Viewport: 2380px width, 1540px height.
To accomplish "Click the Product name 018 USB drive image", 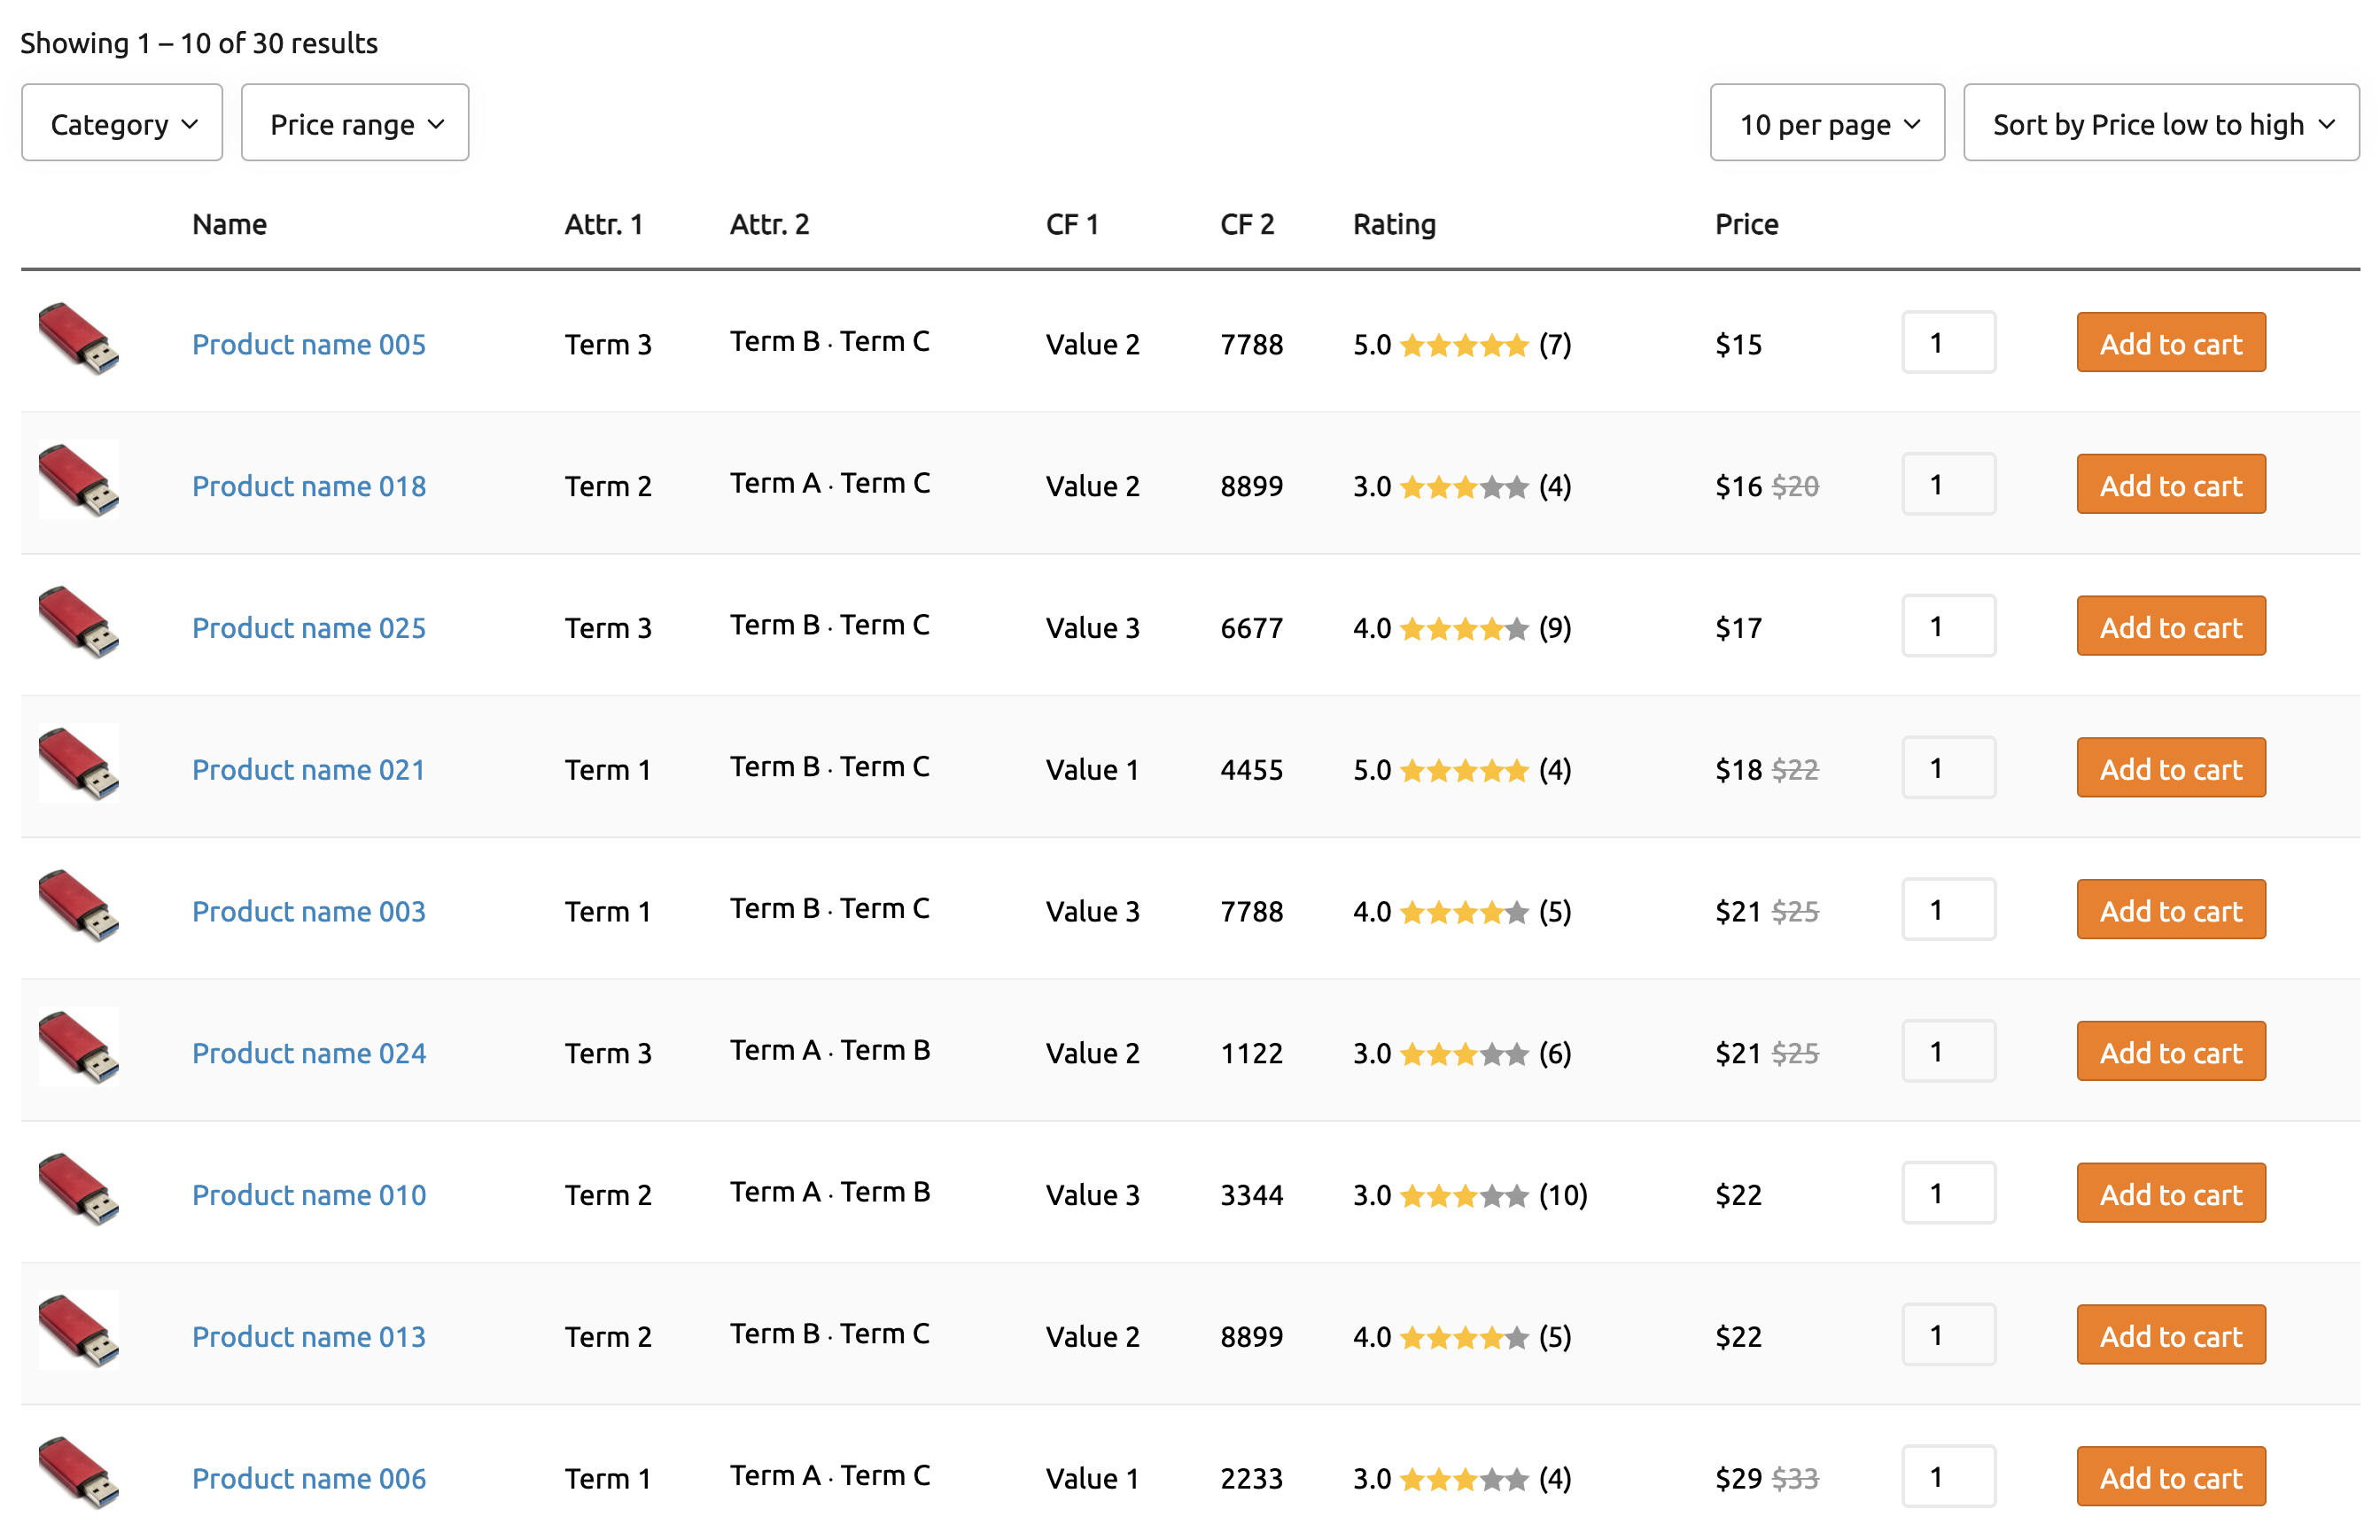I will pyautogui.click(x=78, y=480).
